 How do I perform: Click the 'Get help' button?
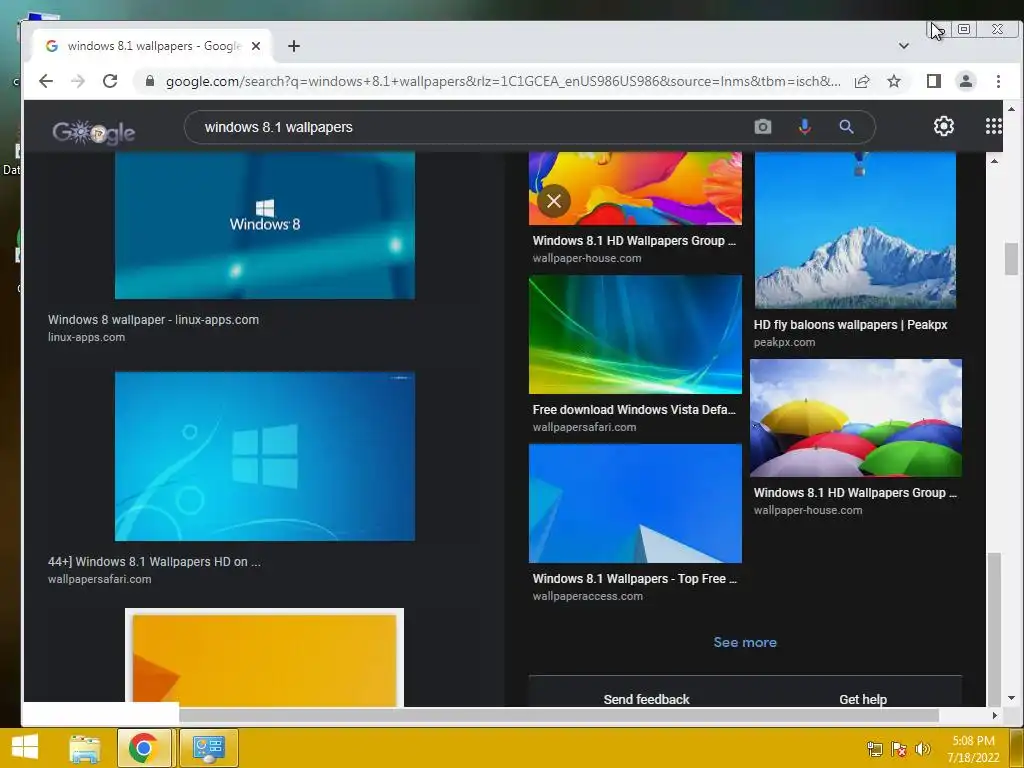[863, 699]
